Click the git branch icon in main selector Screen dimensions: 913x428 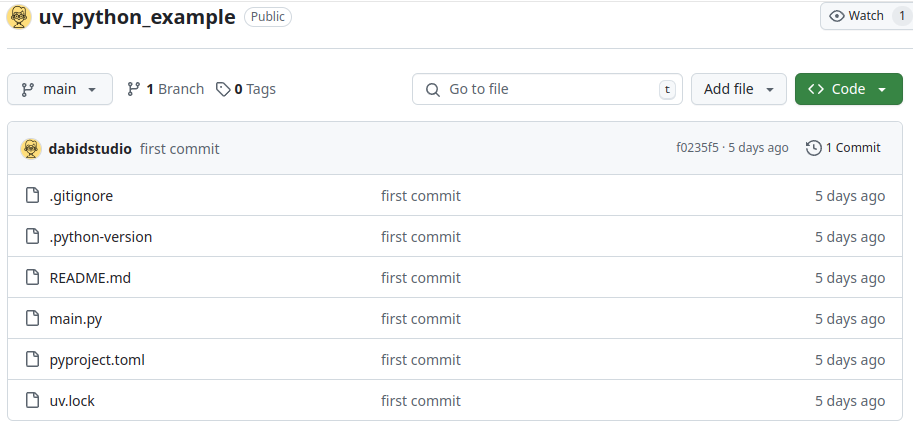[27, 89]
